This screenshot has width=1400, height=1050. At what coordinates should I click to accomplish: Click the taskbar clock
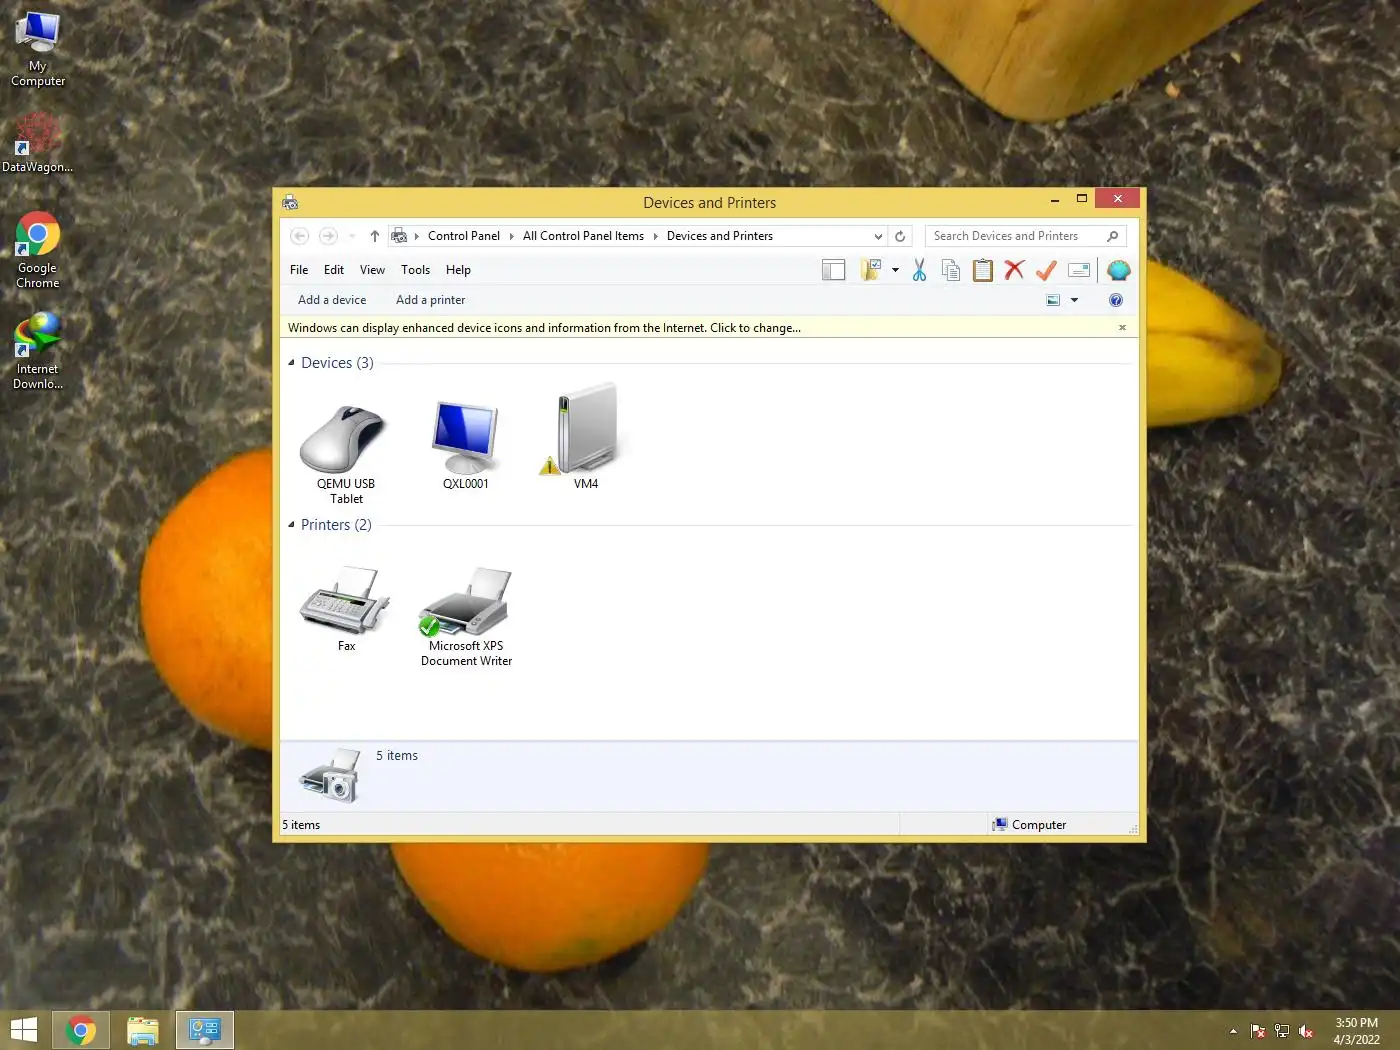[x=1356, y=1031]
